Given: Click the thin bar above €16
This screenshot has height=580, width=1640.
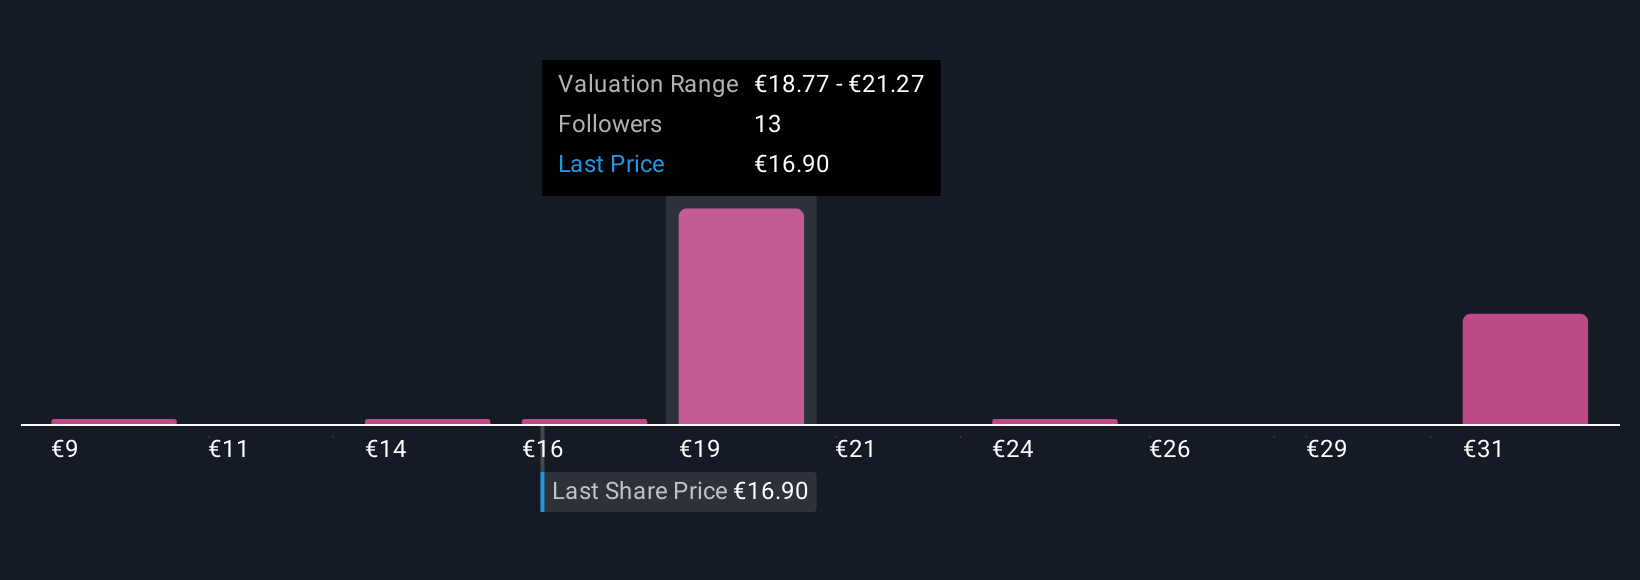Looking at the screenshot, I should (584, 421).
